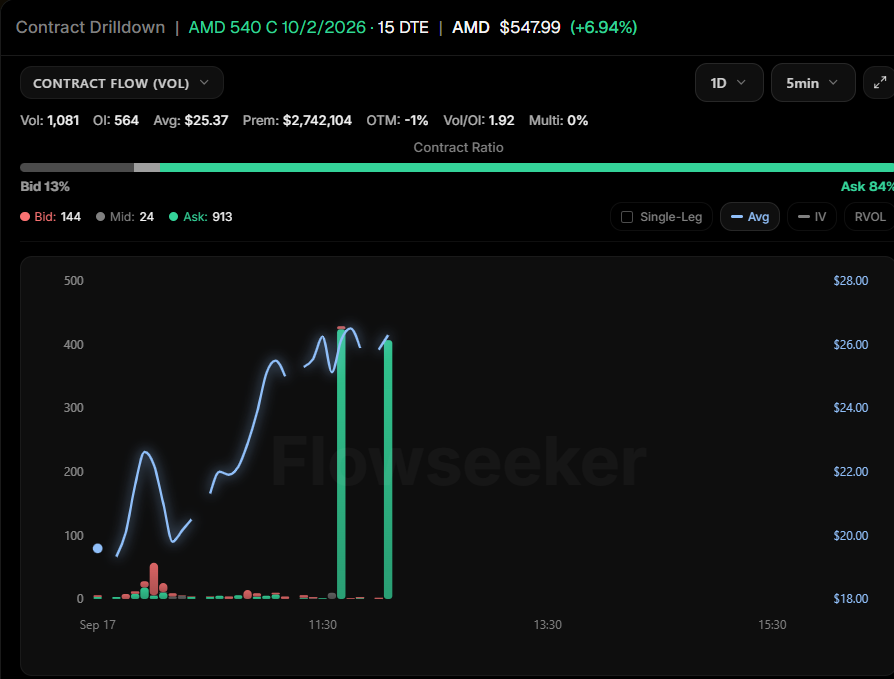
Task: Open the 1D timeframe dropdown
Action: coord(729,83)
